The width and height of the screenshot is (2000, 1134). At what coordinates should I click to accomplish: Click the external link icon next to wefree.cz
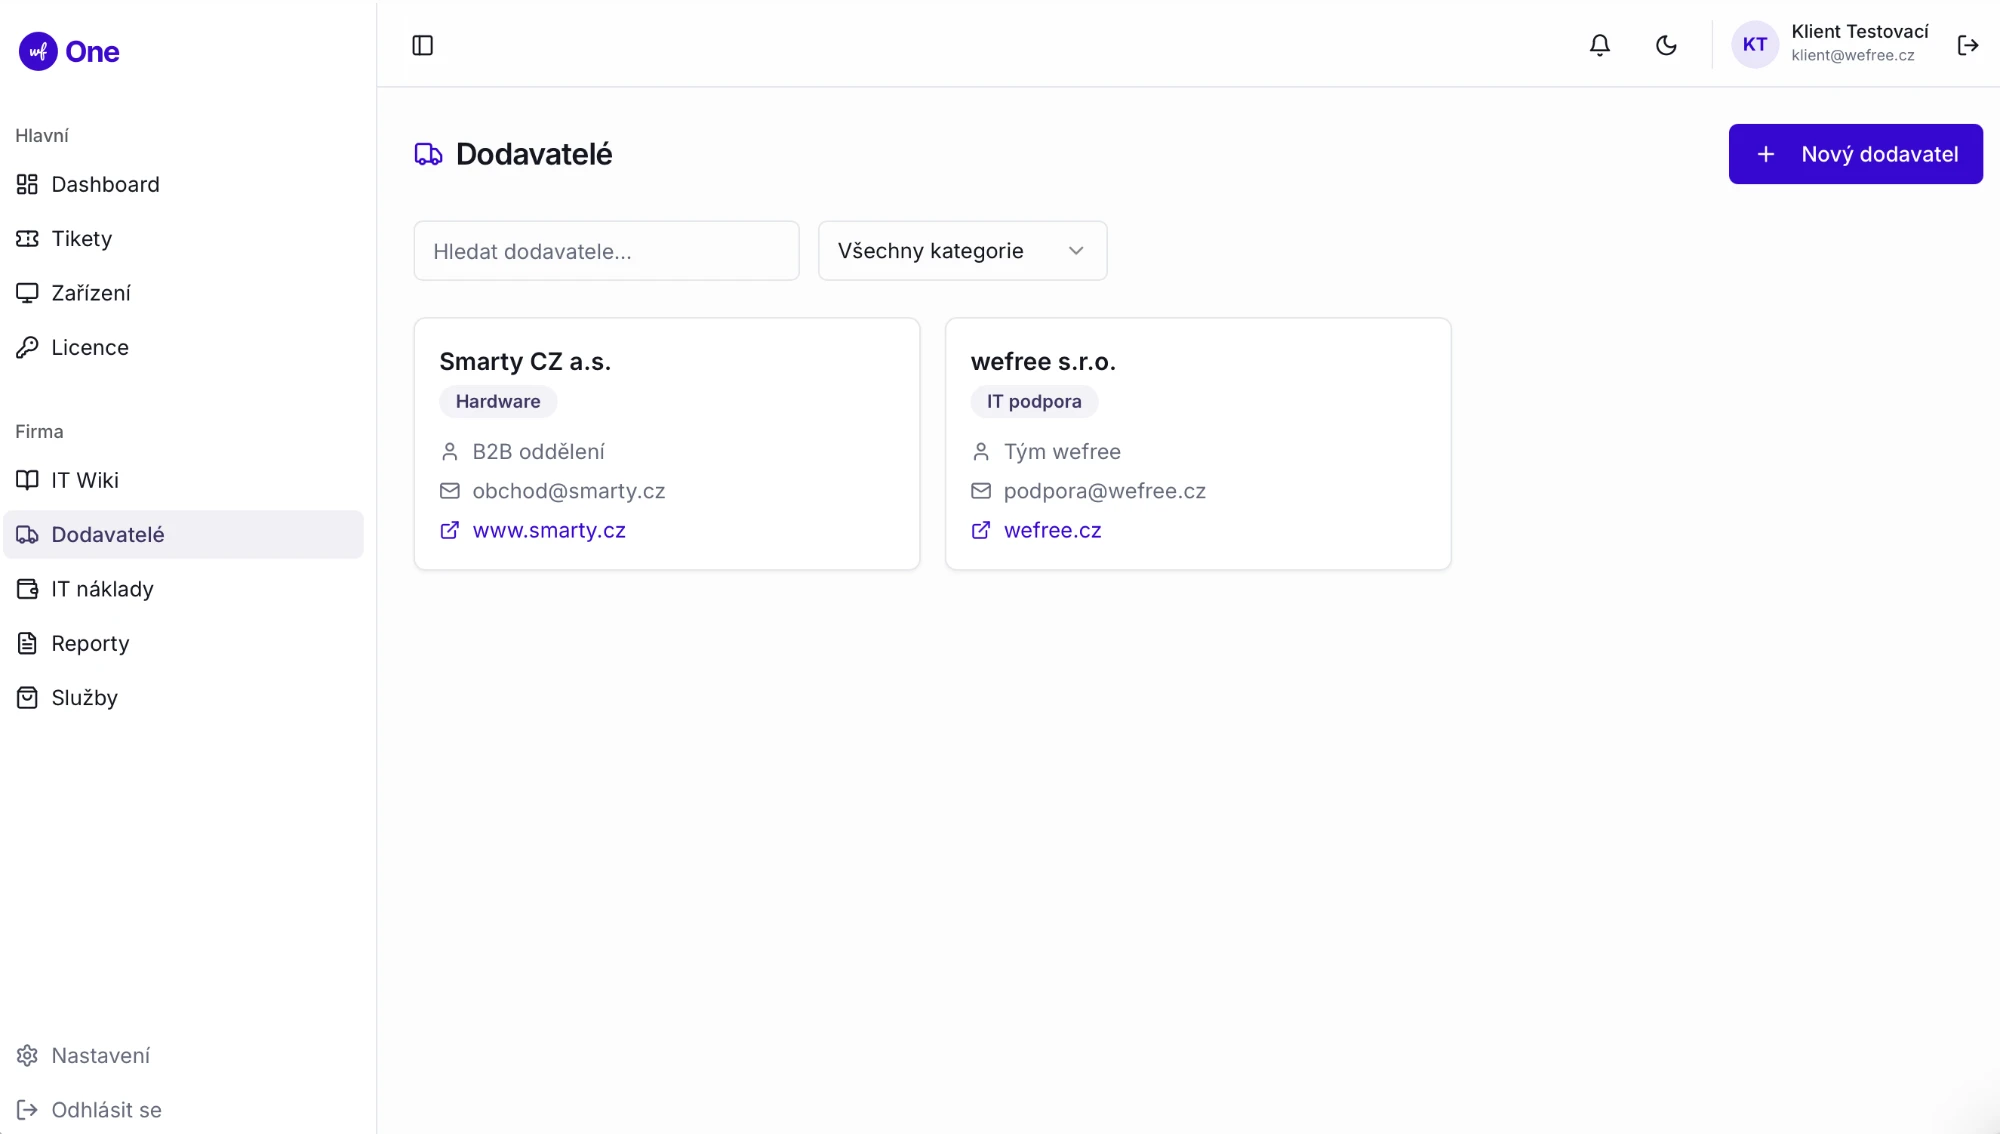tap(981, 530)
